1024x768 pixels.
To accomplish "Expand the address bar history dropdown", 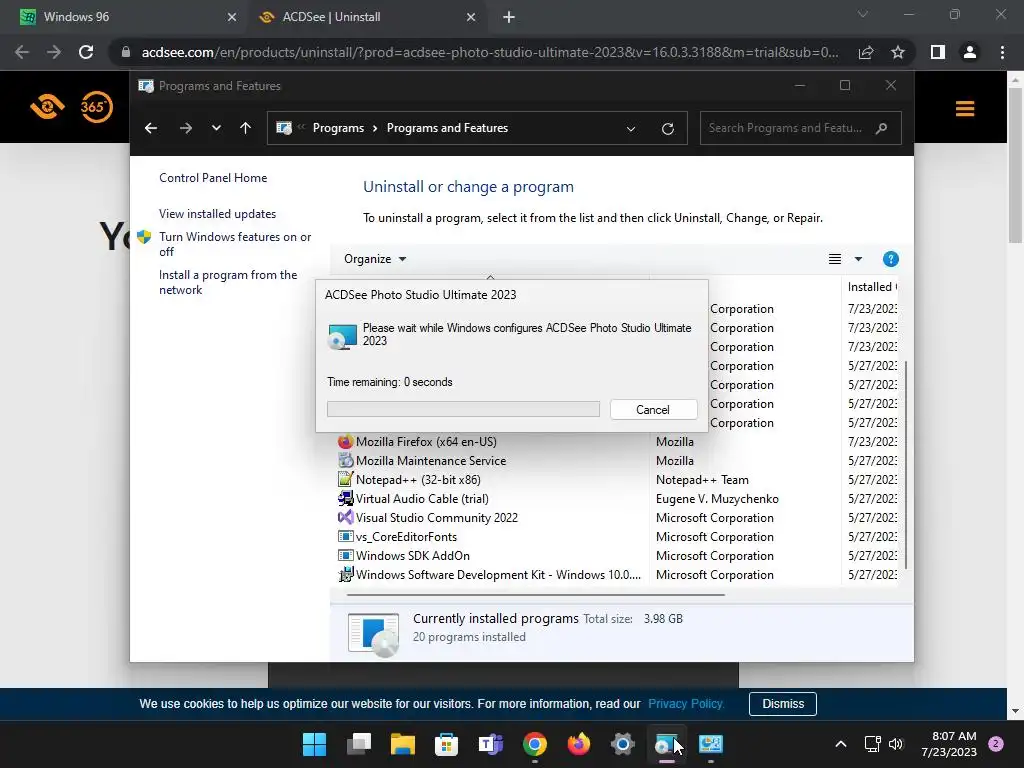I will click(631, 129).
